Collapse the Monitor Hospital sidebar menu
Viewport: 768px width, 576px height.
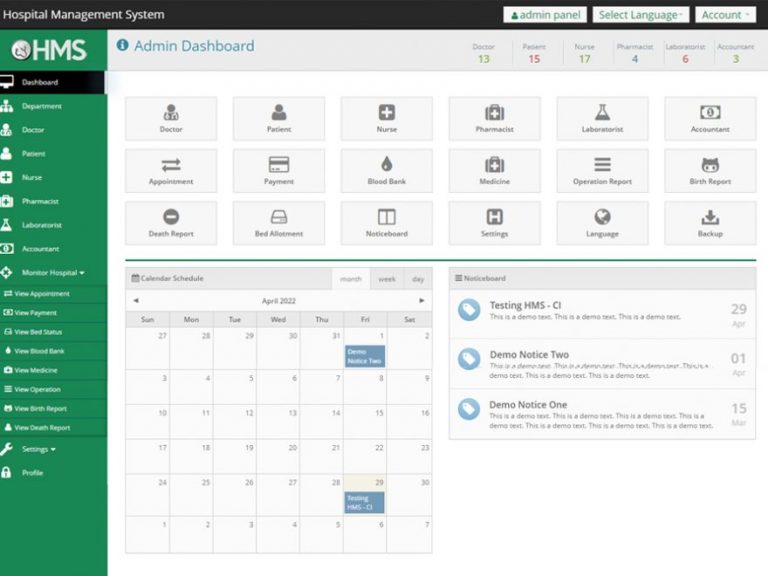pos(53,272)
